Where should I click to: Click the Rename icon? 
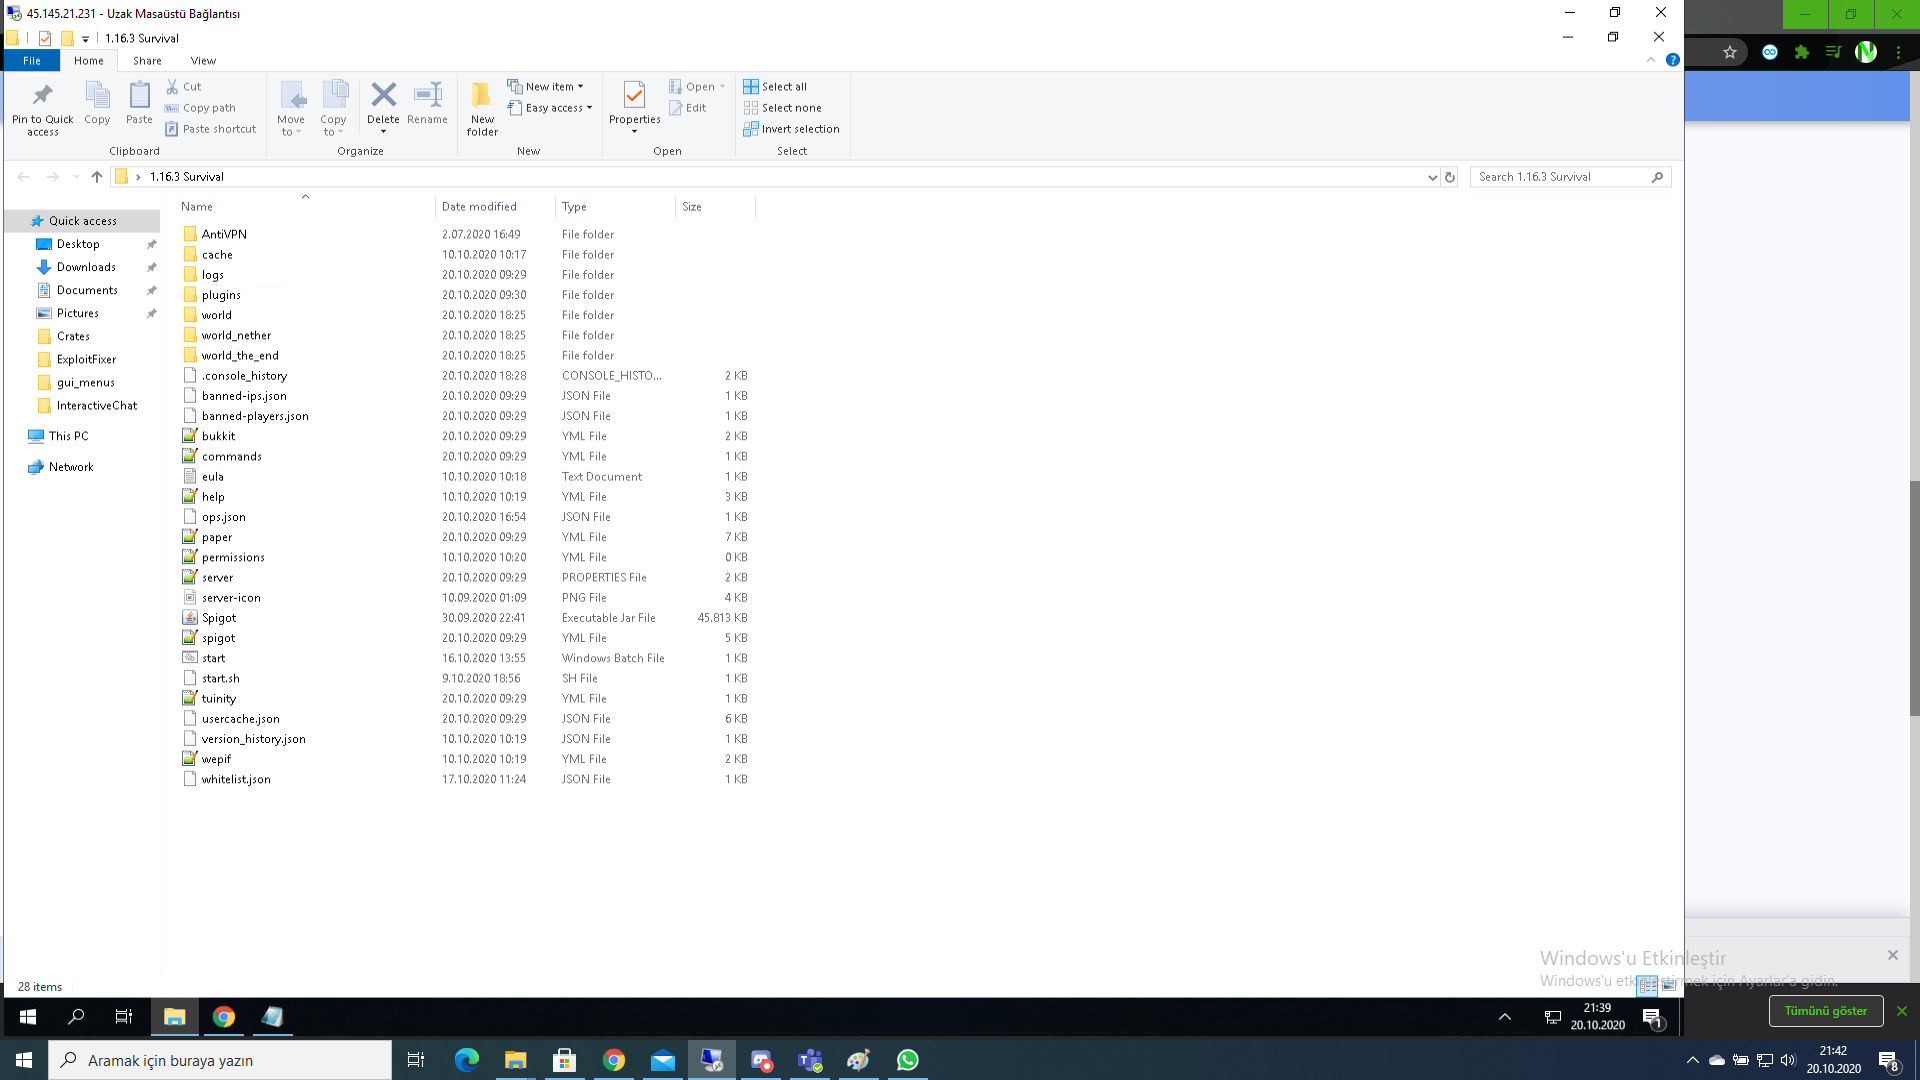[x=427, y=95]
